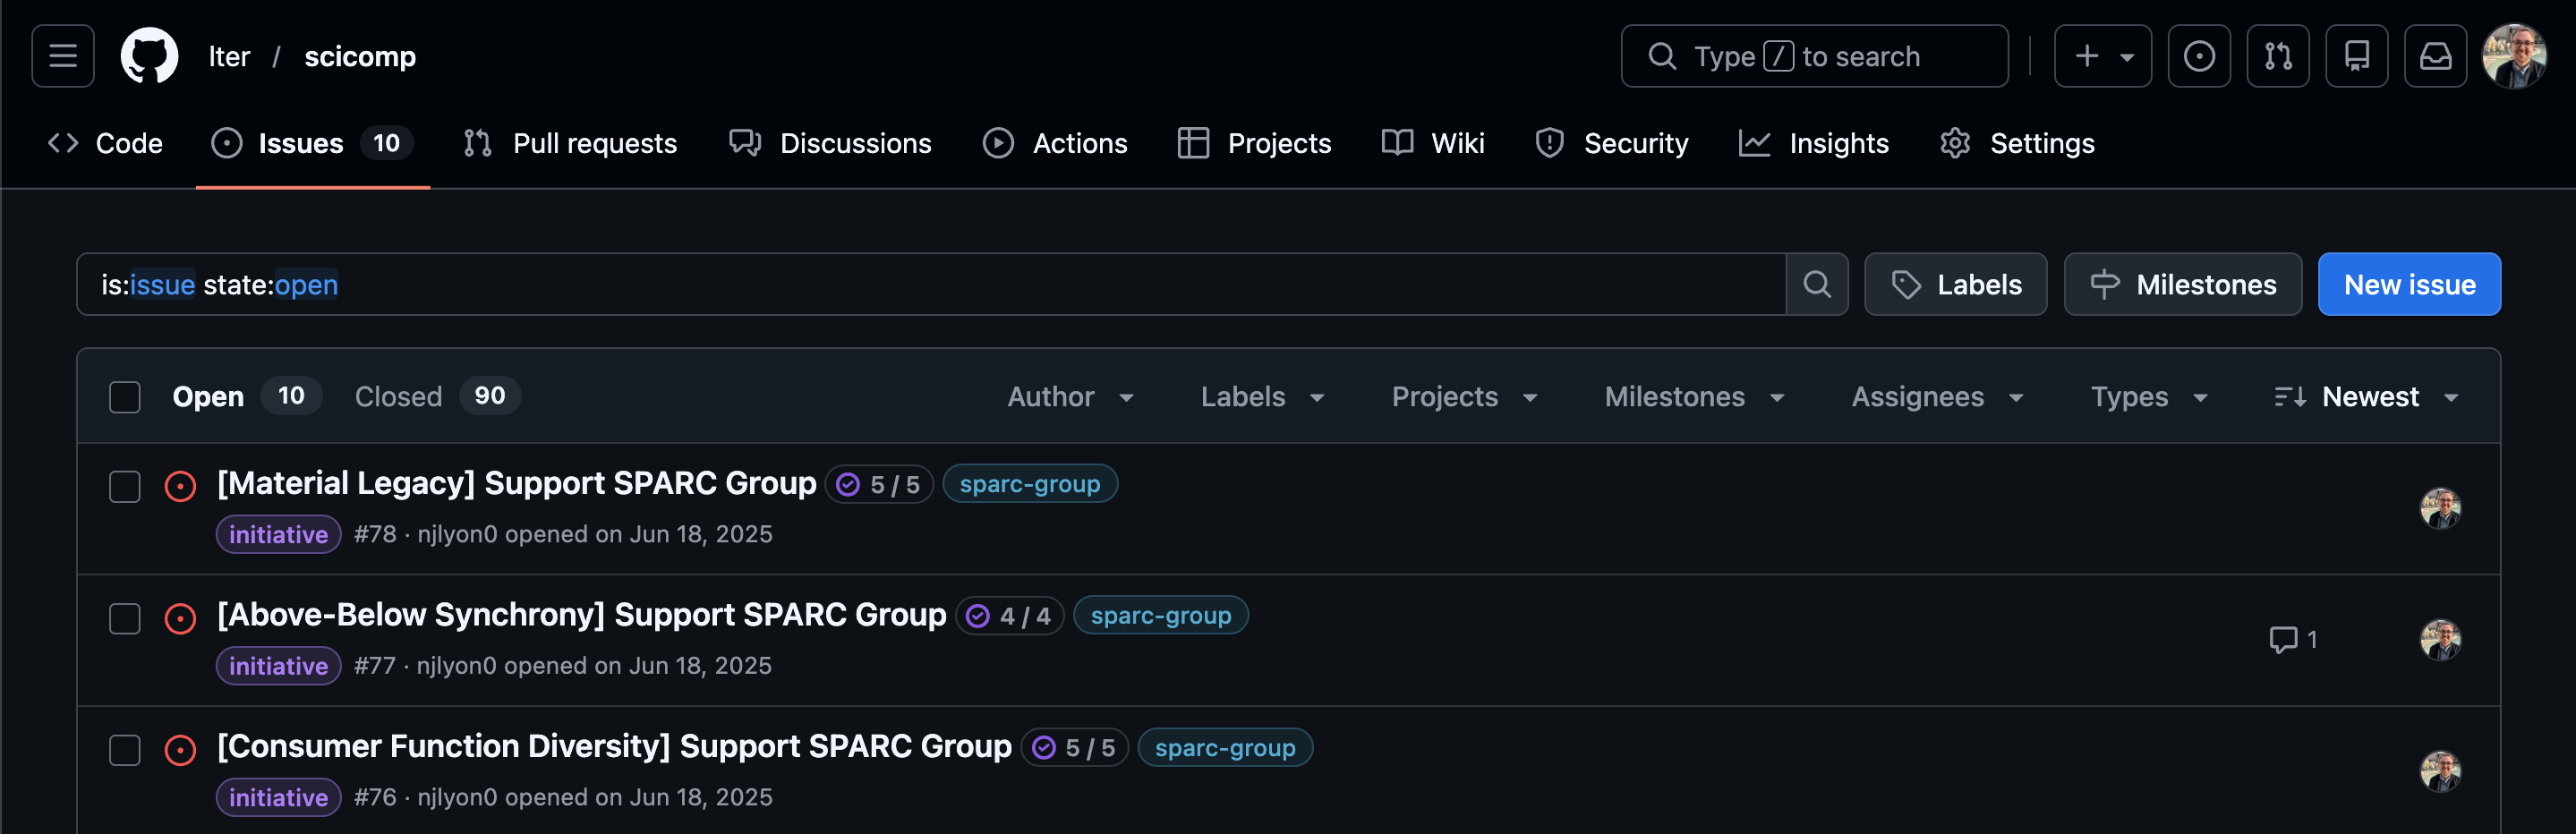Expand the Assignees filter dropdown
The width and height of the screenshot is (2576, 834).
click(1937, 397)
